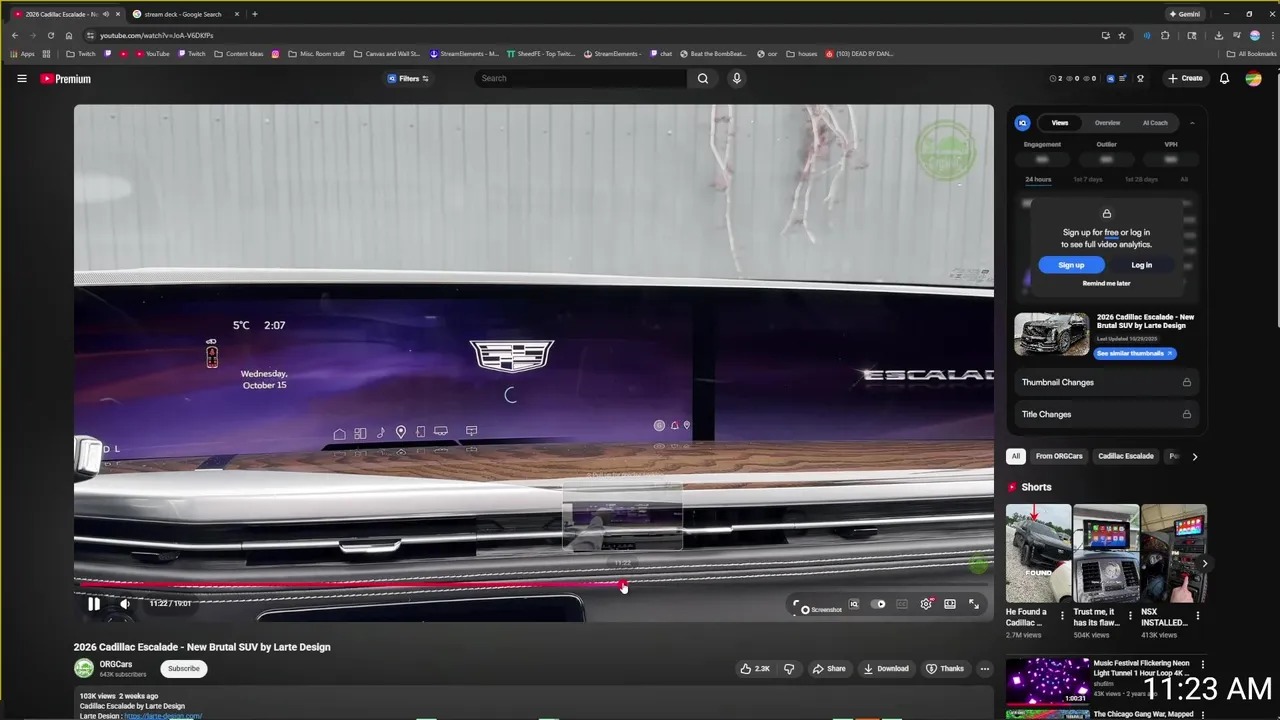Open options for He Found a Cadillac short
The width and height of the screenshot is (1280, 720).
1063,616
